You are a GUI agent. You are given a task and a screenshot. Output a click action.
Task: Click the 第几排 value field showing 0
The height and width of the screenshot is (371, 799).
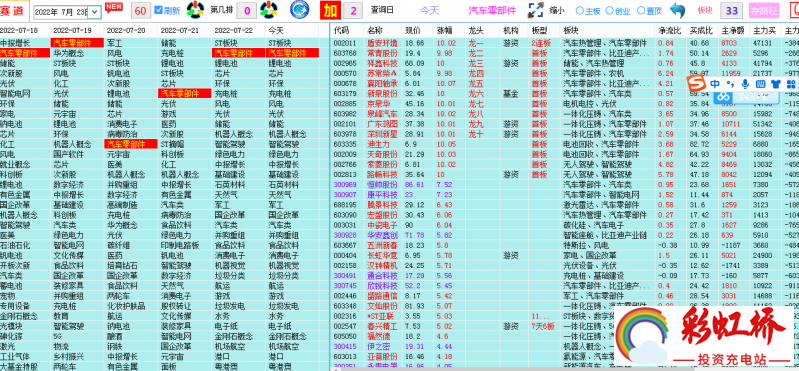(247, 10)
